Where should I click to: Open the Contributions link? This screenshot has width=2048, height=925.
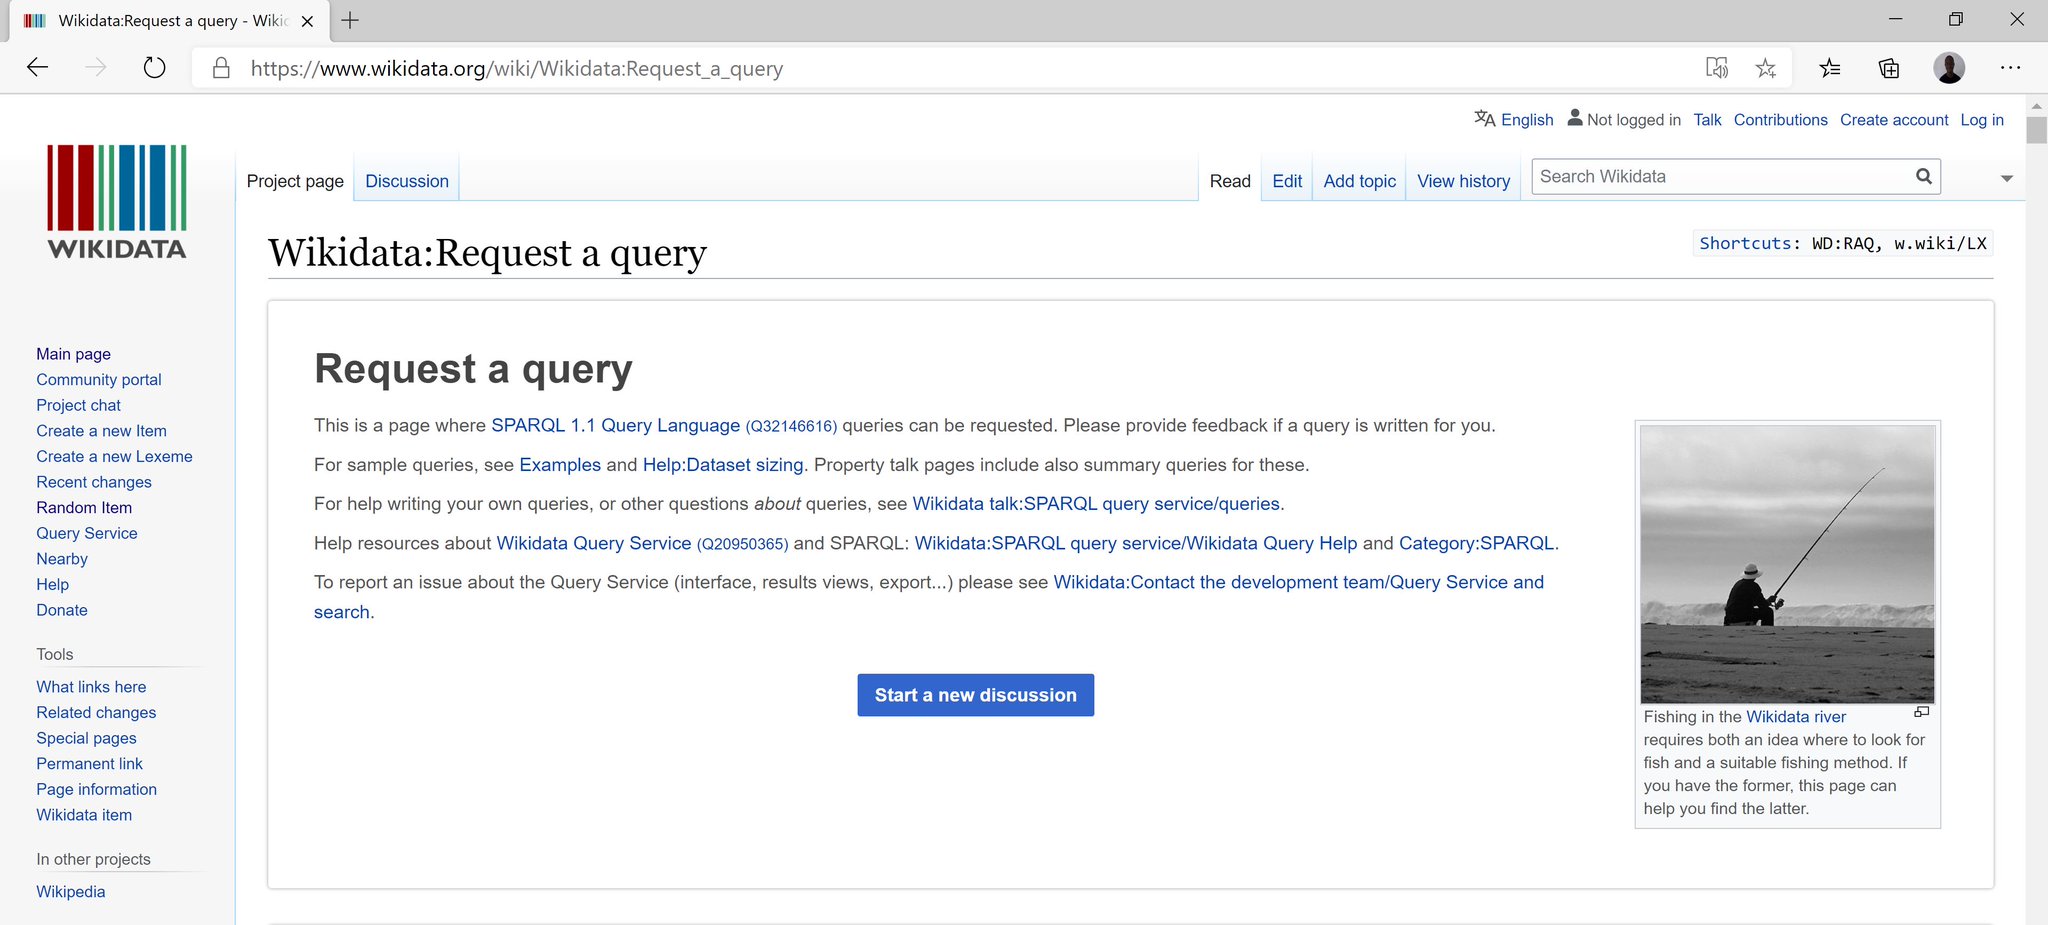click(1780, 120)
